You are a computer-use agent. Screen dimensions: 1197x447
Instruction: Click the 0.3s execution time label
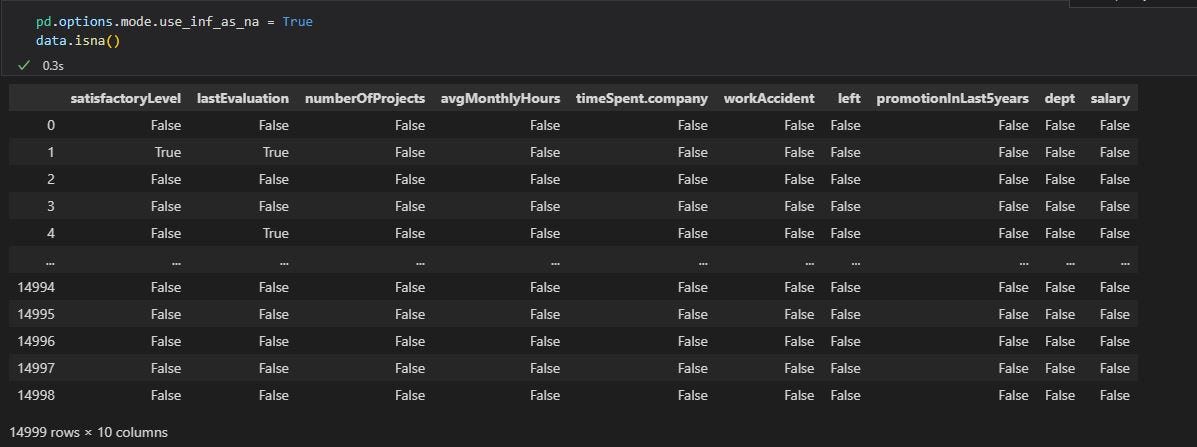point(53,66)
